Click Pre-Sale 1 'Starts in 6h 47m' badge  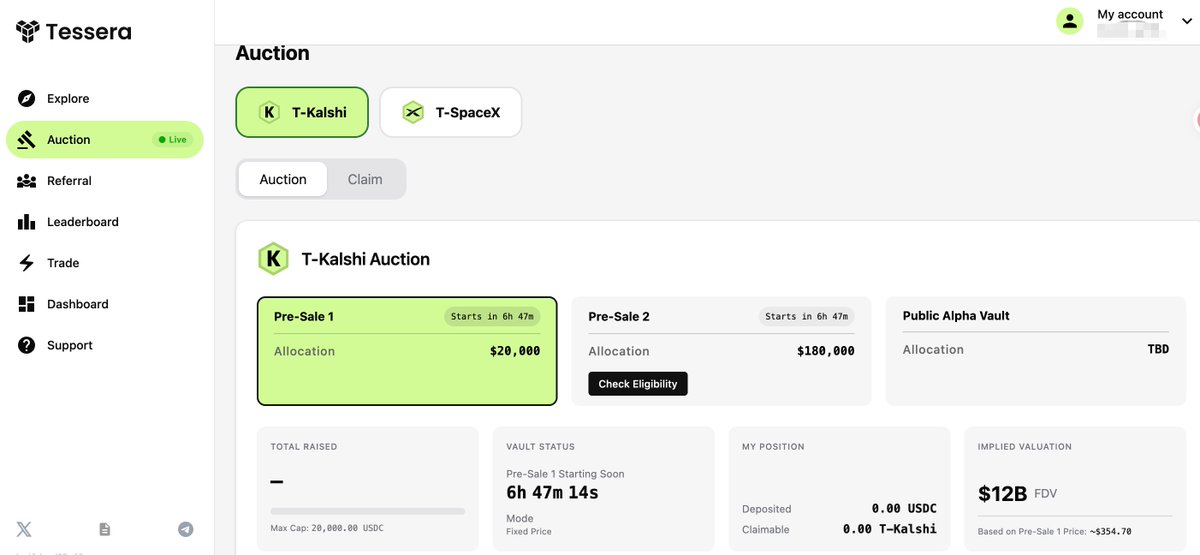[x=493, y=316]
